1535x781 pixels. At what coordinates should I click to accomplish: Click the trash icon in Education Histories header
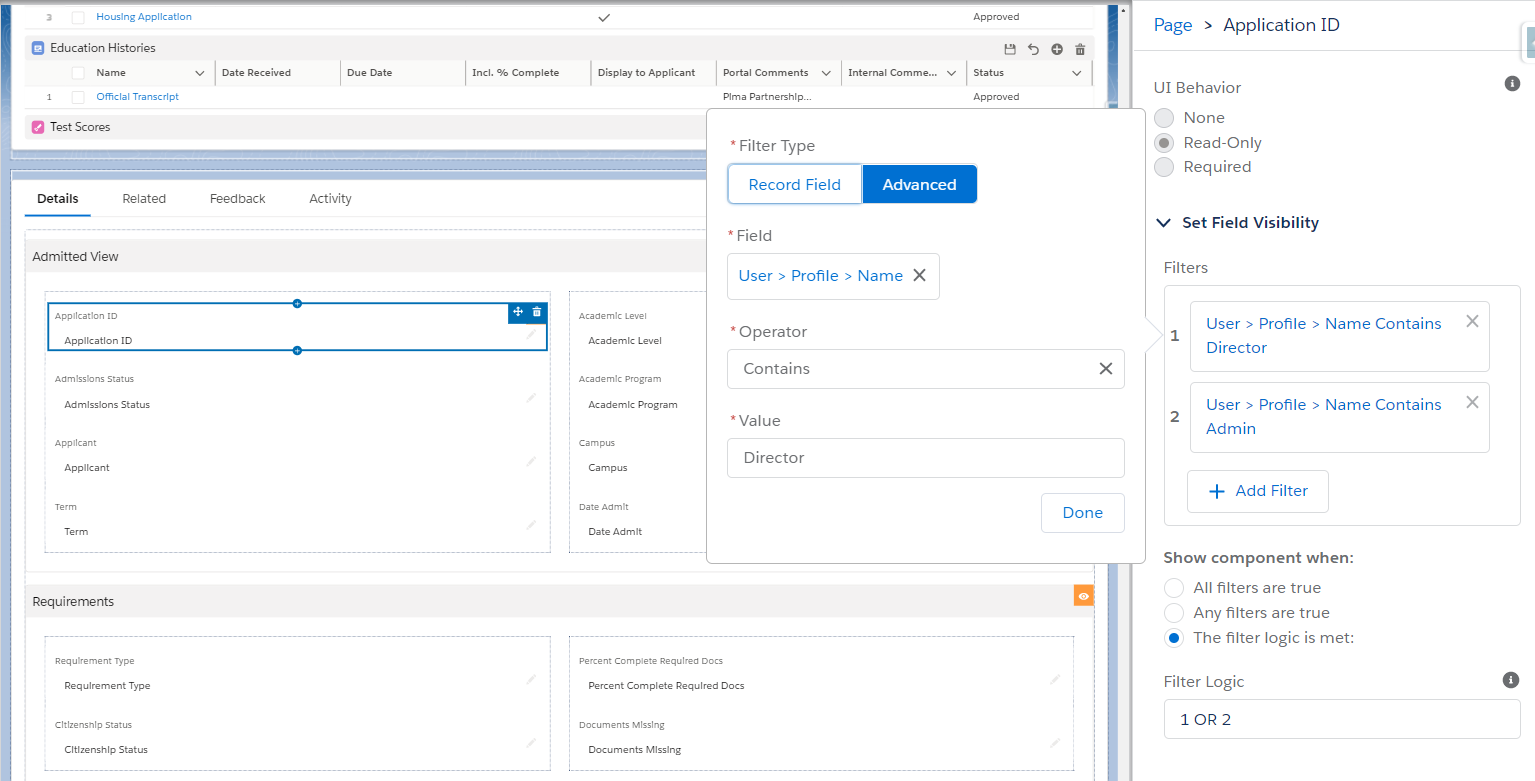coord(1080,49)
